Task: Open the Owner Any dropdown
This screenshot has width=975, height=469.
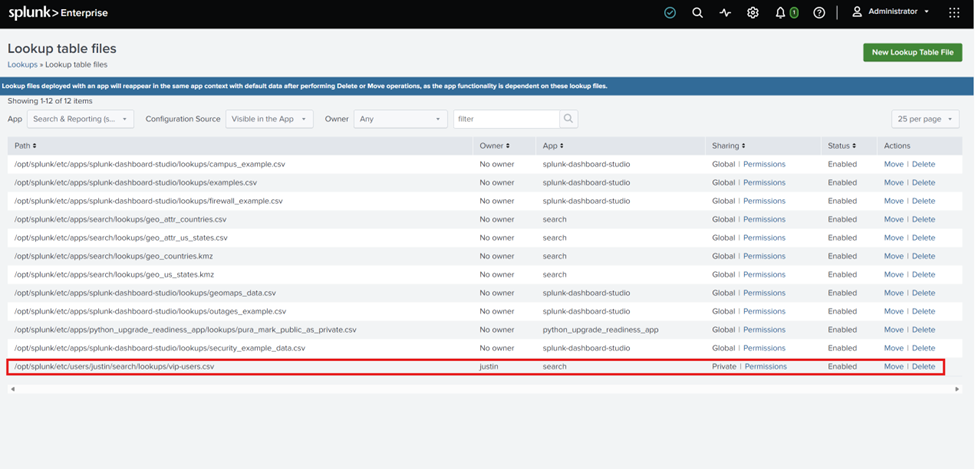Action: coord(400,119)
